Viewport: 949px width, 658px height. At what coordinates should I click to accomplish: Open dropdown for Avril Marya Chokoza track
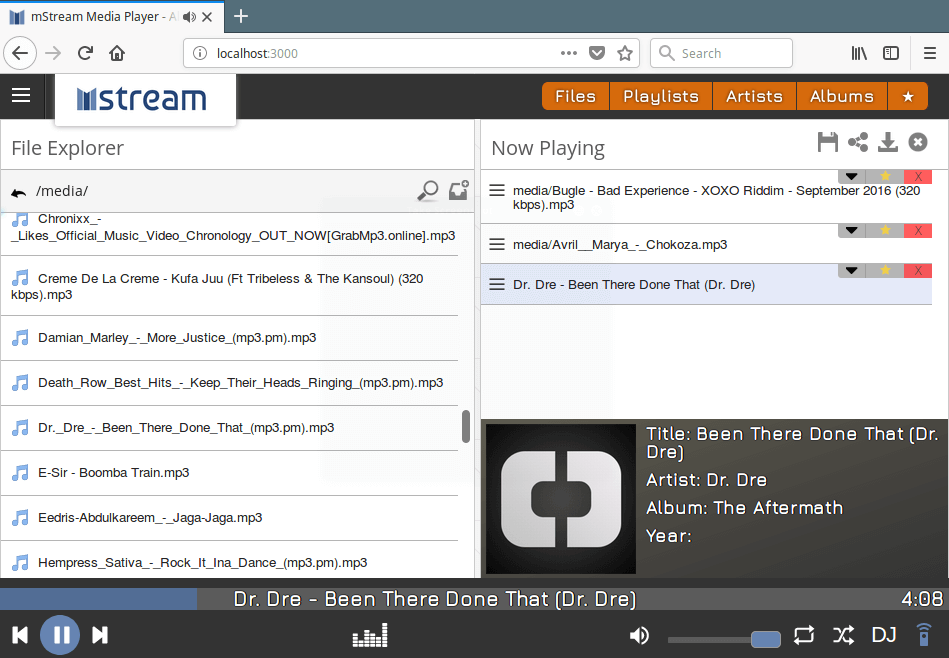[x=851, y=231]
